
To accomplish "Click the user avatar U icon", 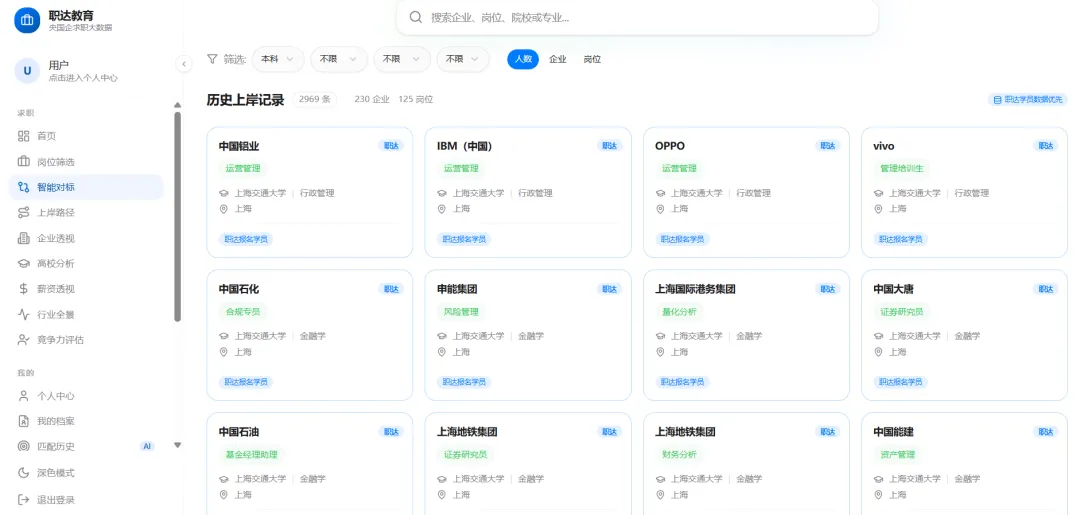I will coord(28,70).
